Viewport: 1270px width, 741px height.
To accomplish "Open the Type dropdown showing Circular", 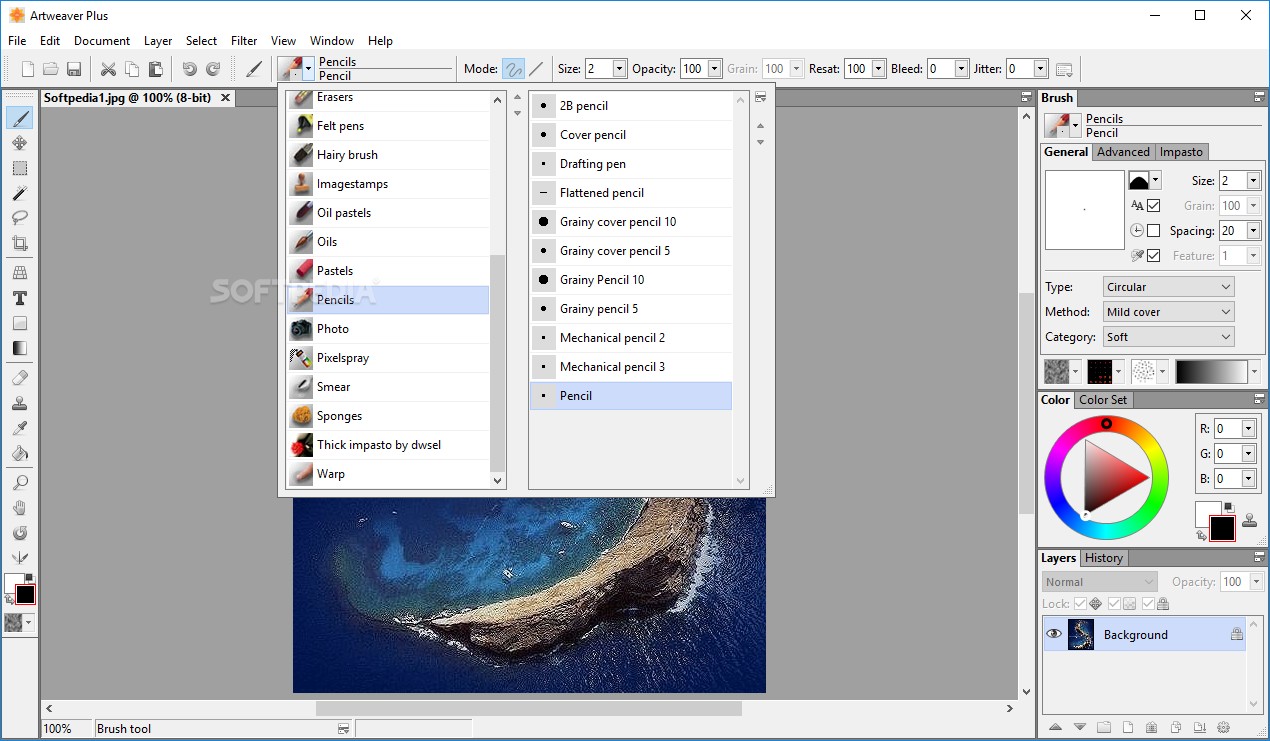I will point(1167,286).
